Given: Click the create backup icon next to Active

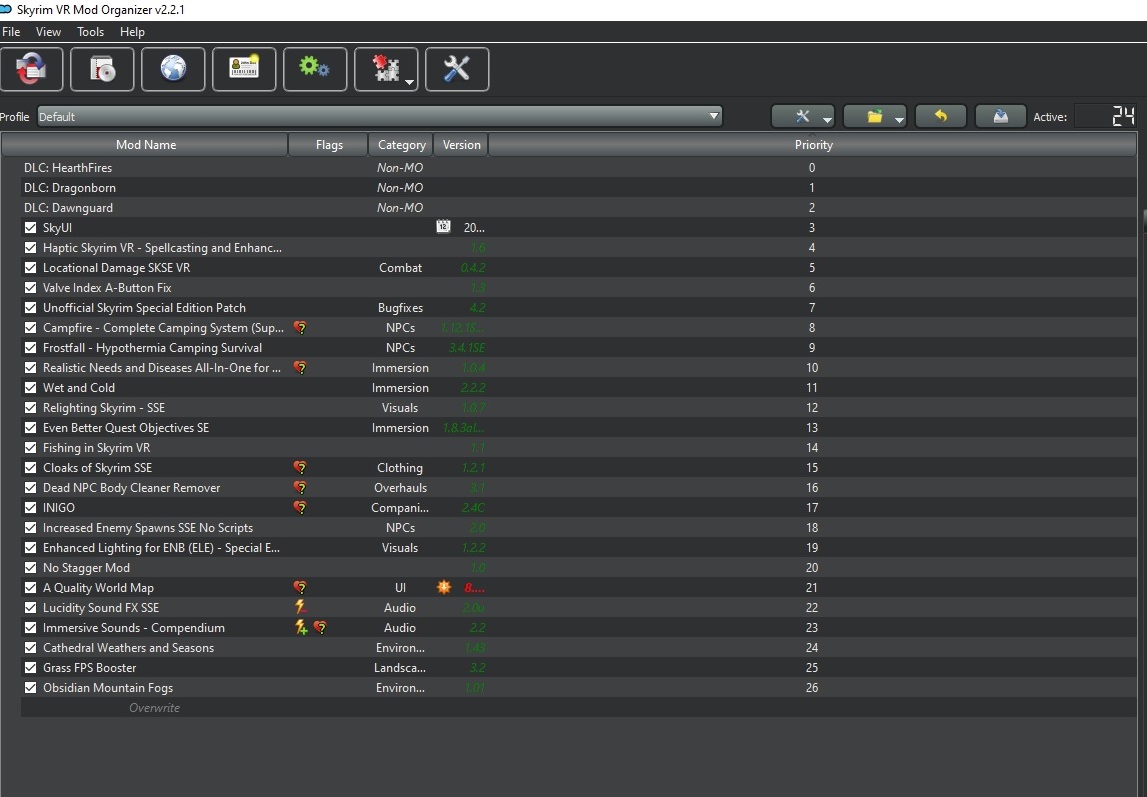Looking at the screenshot, I should click(x=1001, y=116).
